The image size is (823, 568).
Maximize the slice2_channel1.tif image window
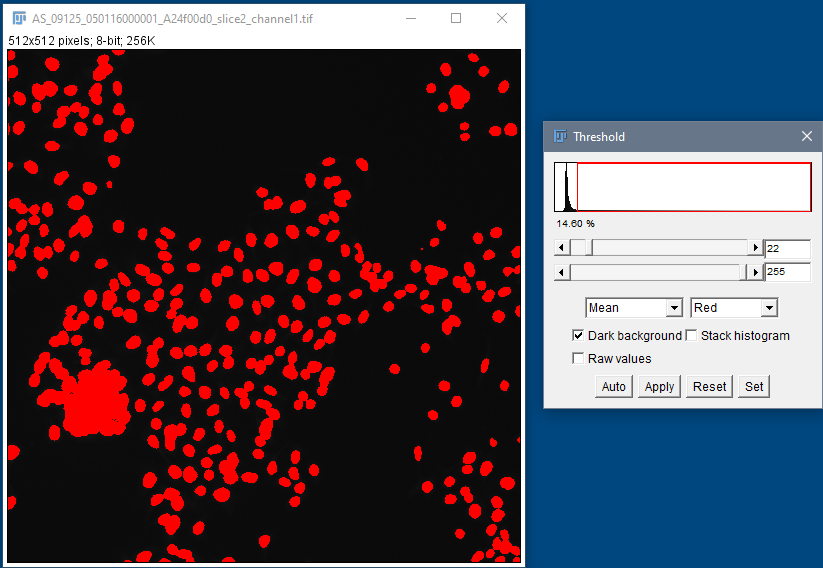click(x=456, y=18)
